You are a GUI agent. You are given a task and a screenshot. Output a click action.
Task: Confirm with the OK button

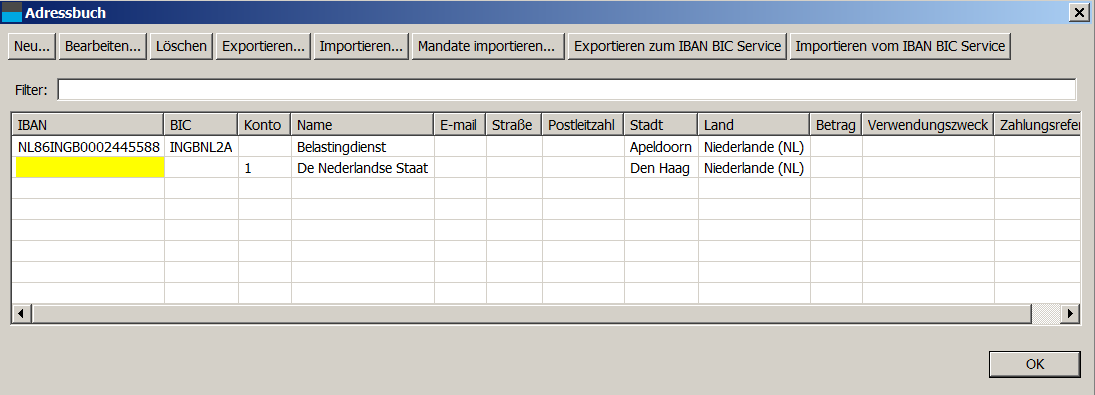[1035, 364]
